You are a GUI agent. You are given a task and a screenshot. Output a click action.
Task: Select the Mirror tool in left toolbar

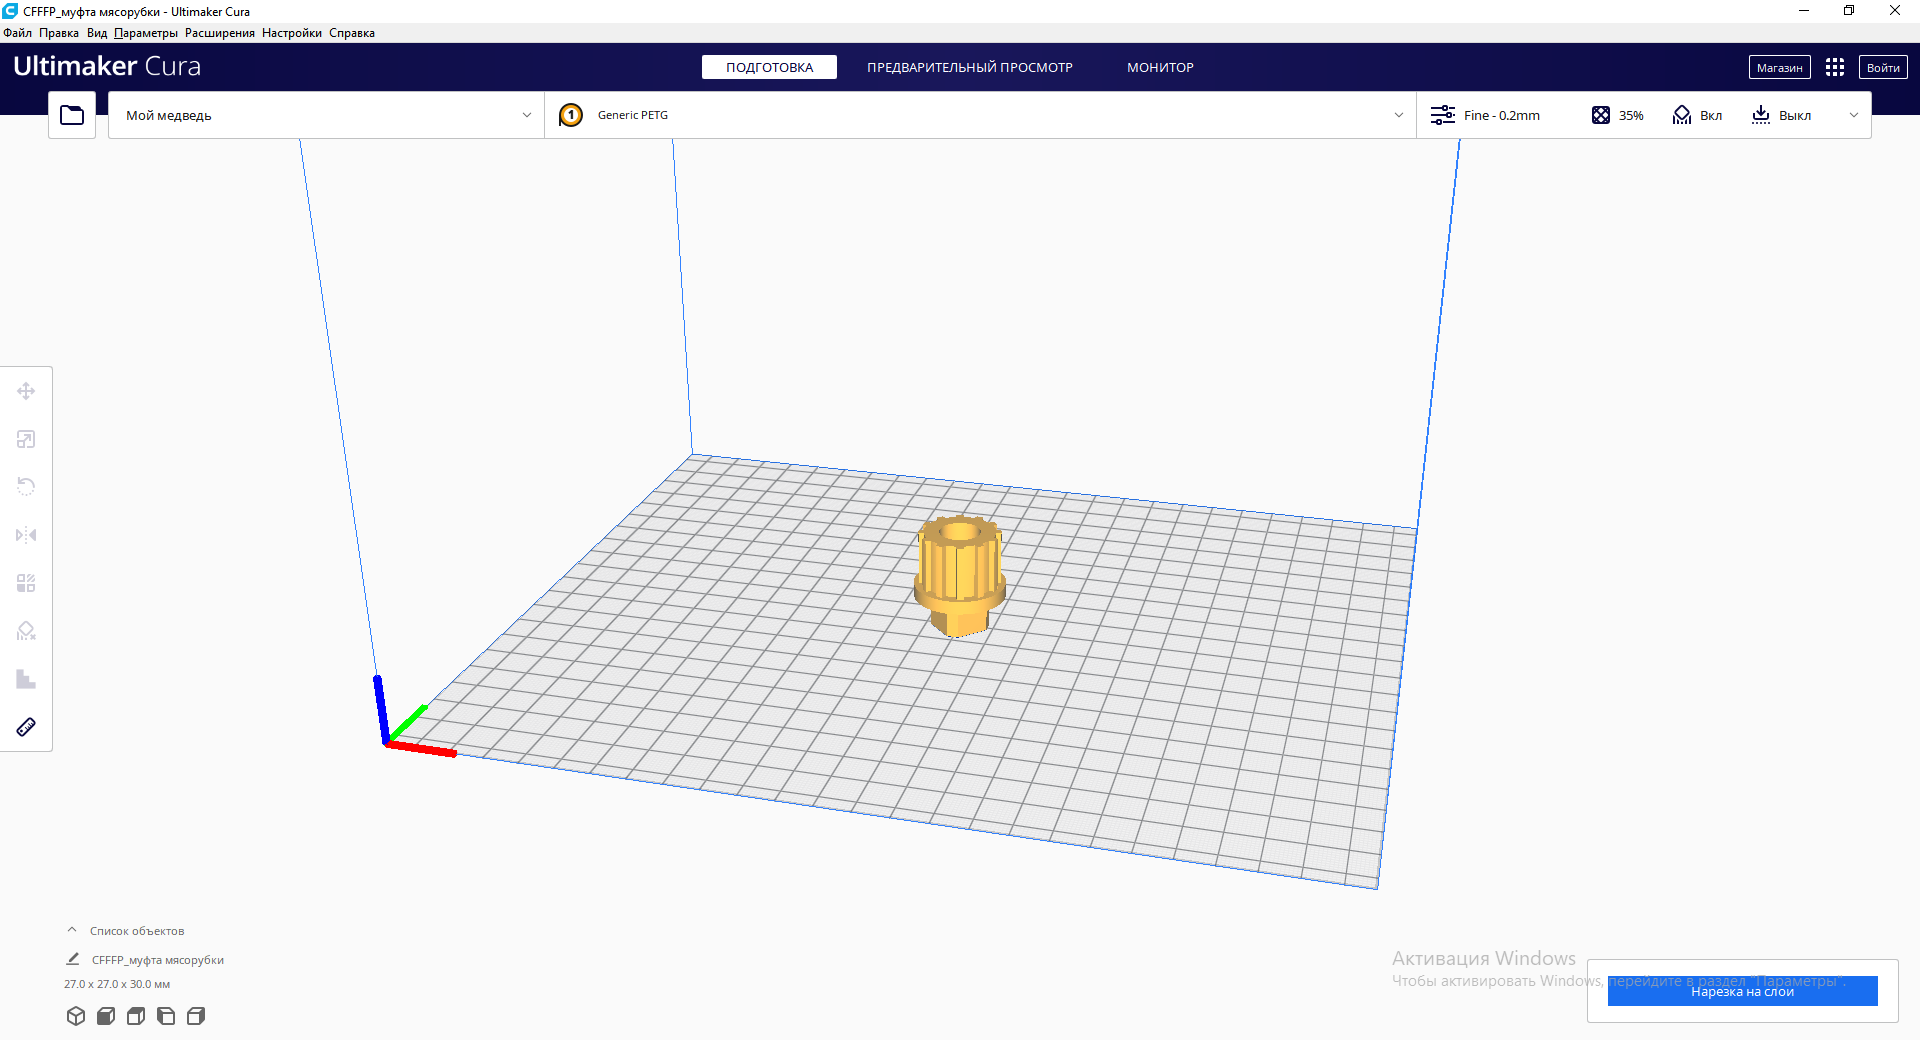pyautogui.click(x=26, y=535)
